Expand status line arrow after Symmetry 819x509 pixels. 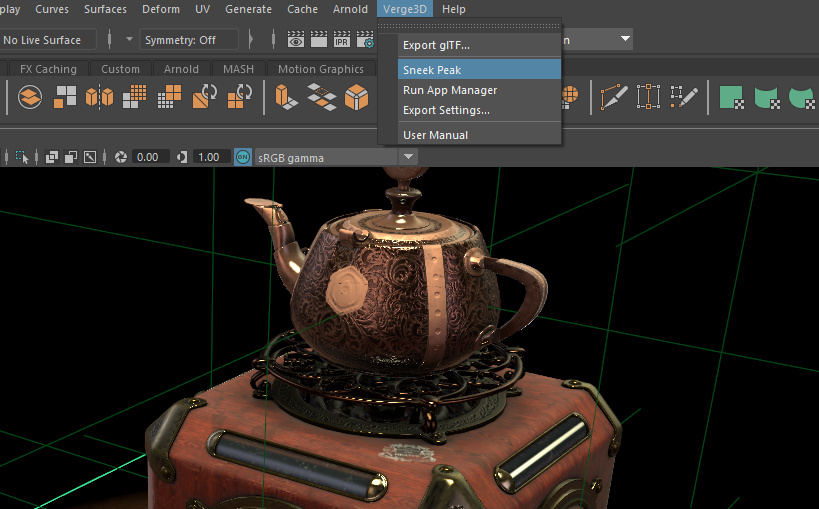point(251,39)
